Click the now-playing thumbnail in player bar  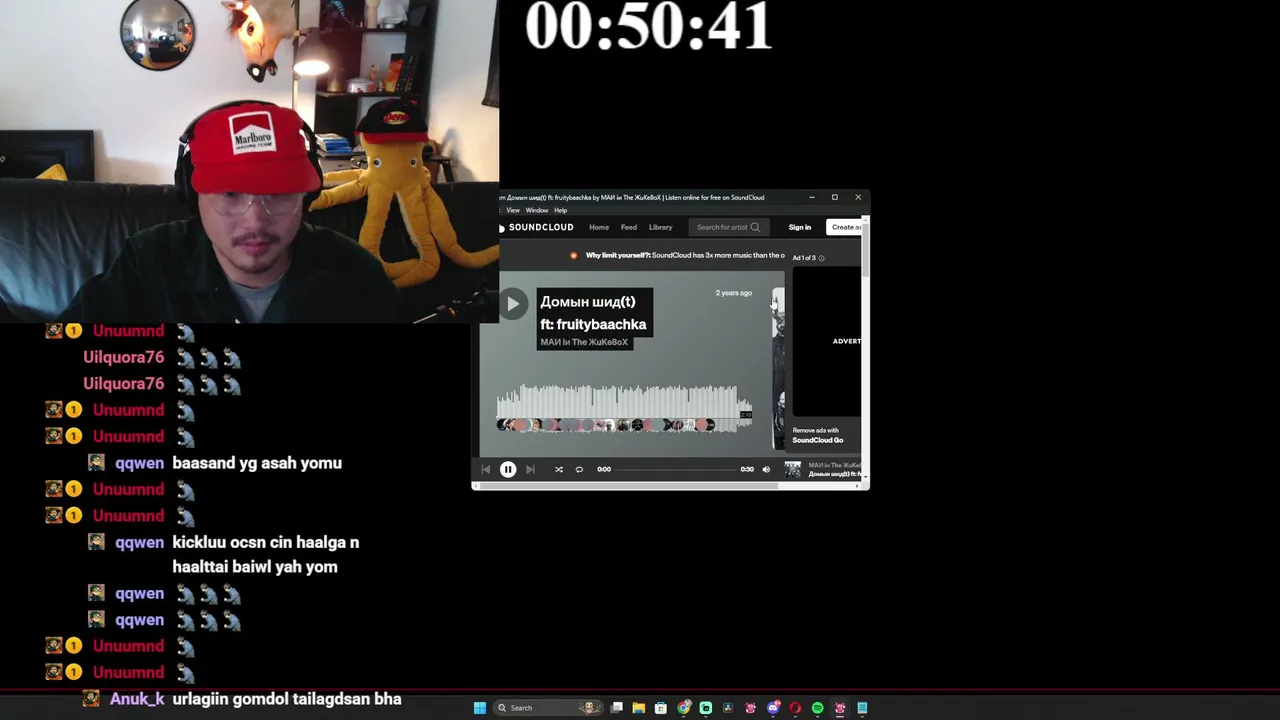pyautogui.click(x=793, y=469)
